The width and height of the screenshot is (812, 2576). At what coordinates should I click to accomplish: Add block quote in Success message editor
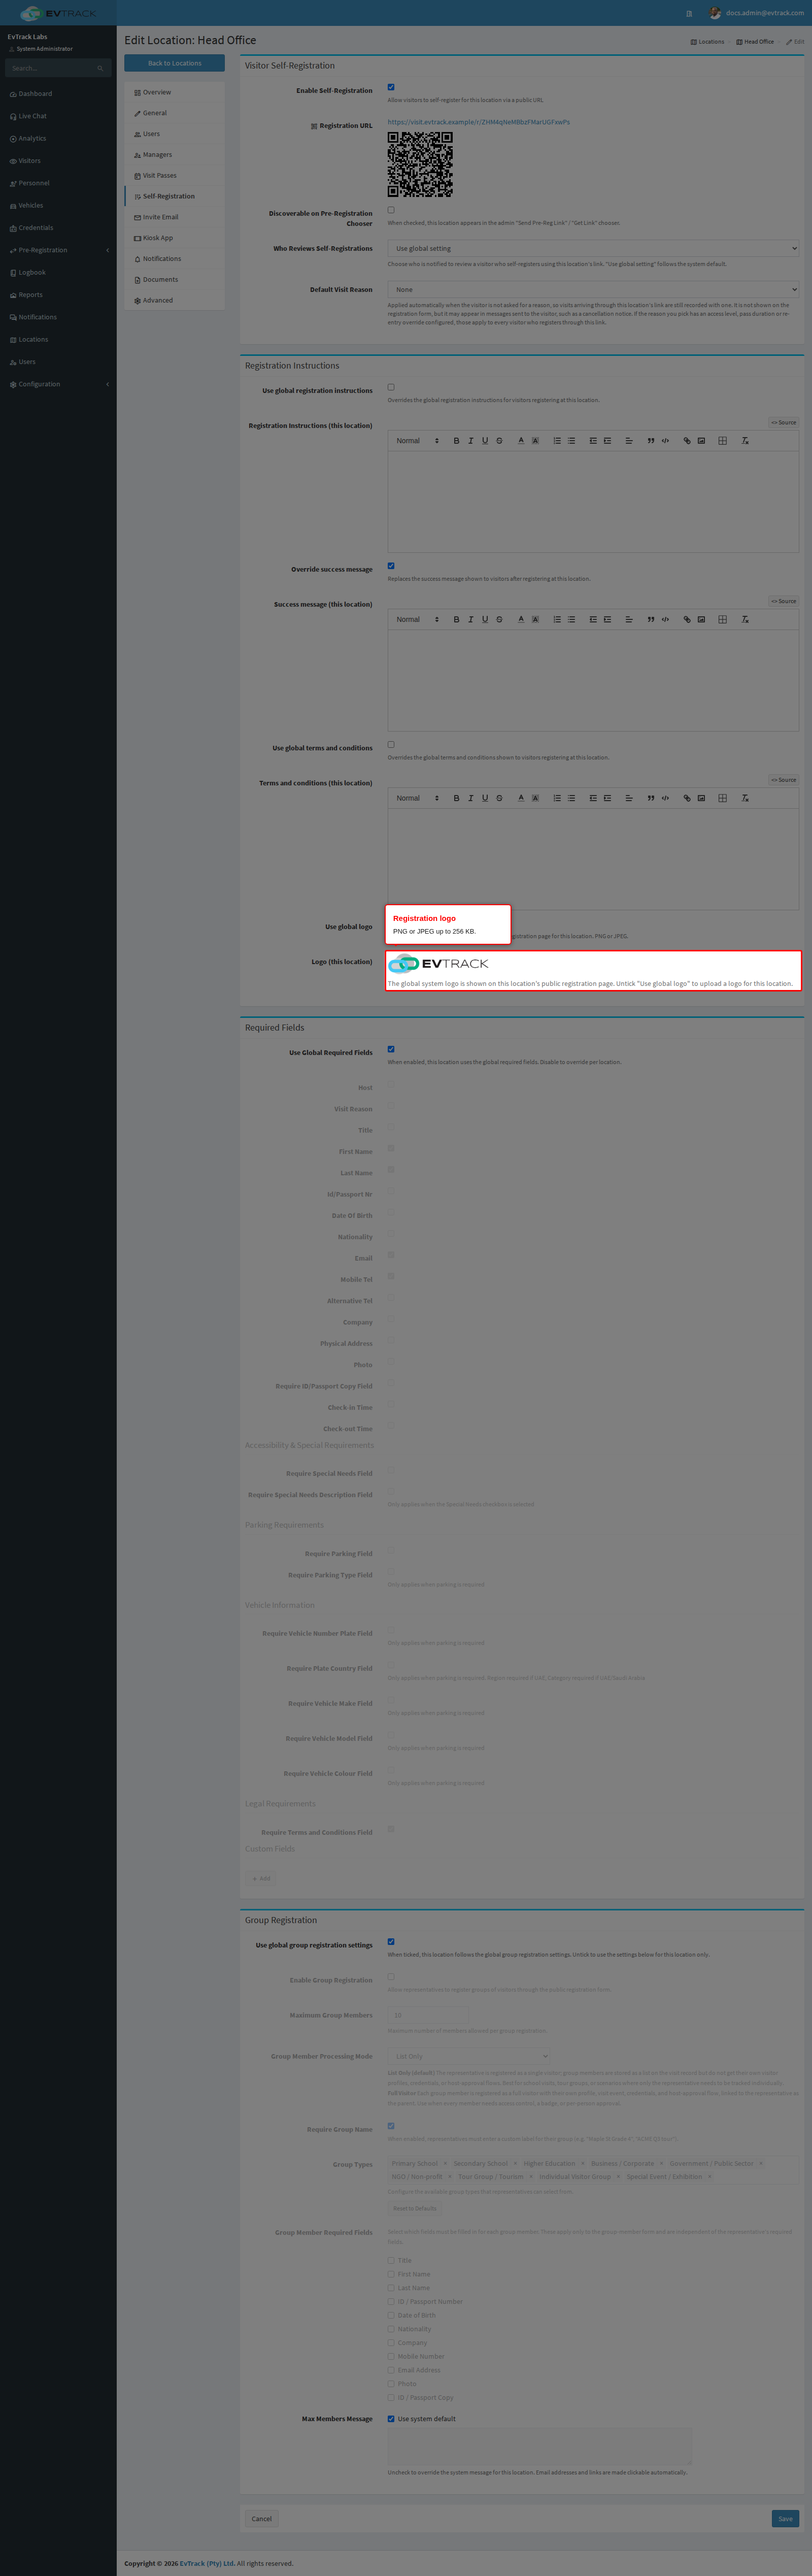[651, 620]
